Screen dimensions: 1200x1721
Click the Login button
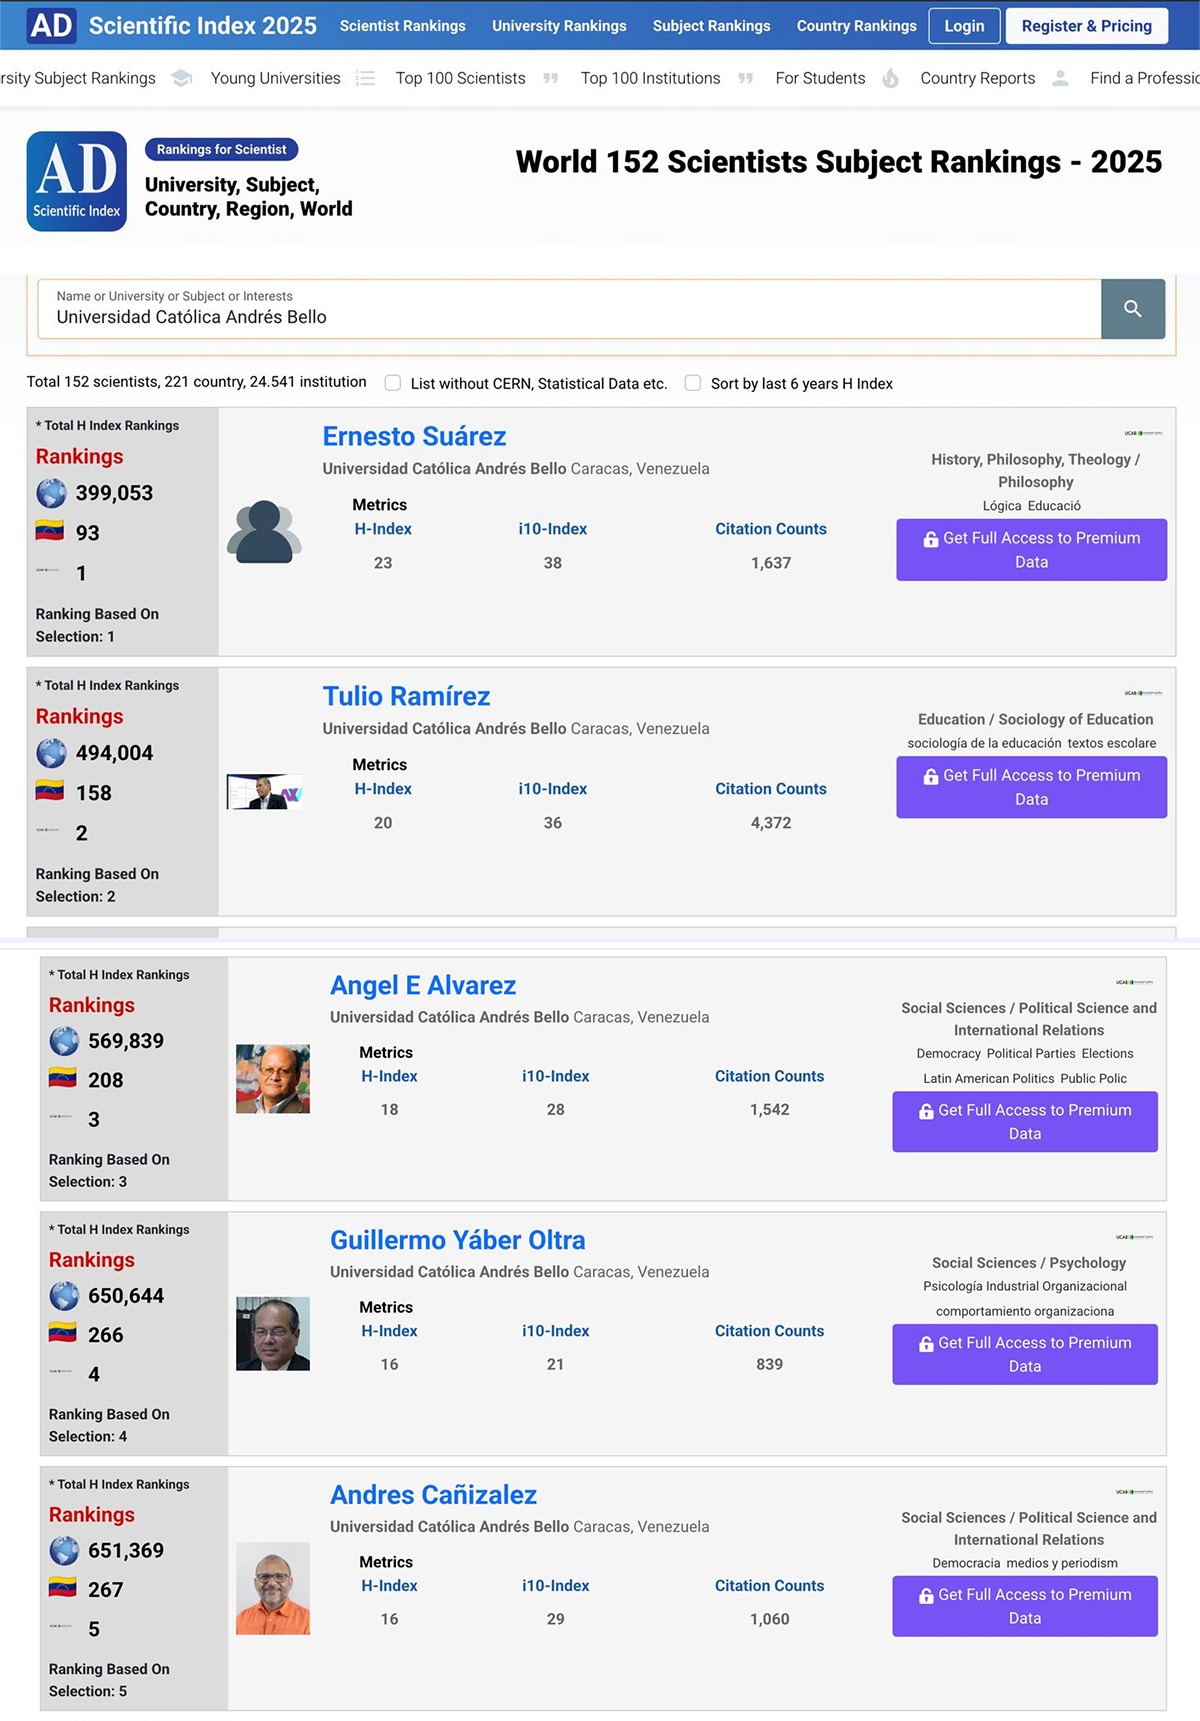[x=964, y=26]
